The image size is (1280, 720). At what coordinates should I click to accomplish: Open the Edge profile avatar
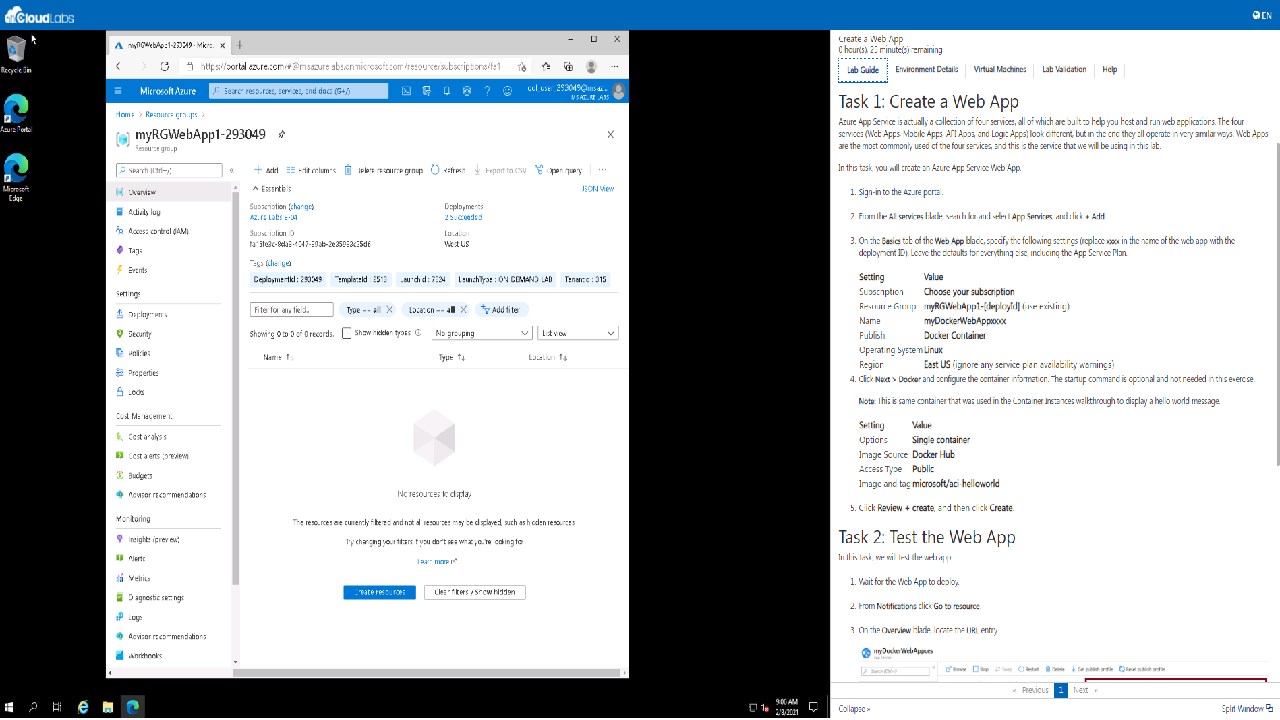(x=591, y=66)
